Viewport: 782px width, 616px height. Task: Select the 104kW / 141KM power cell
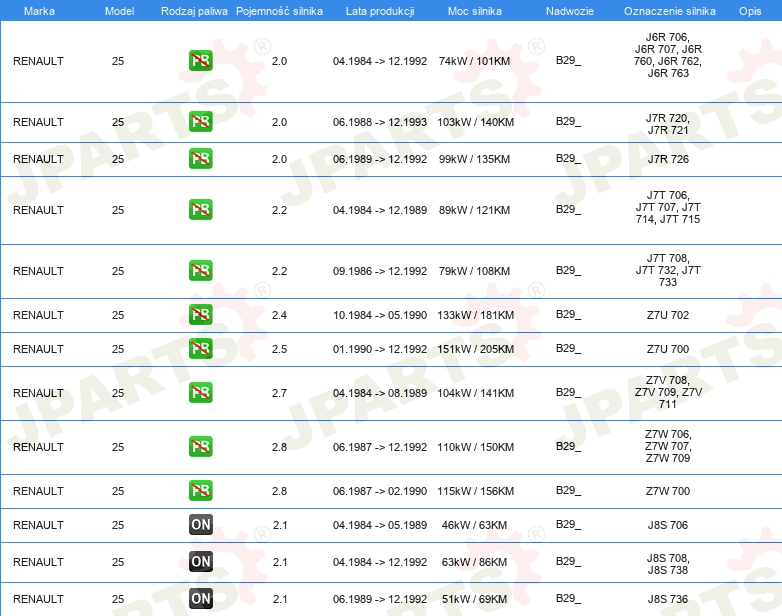[x=475, y=393]
